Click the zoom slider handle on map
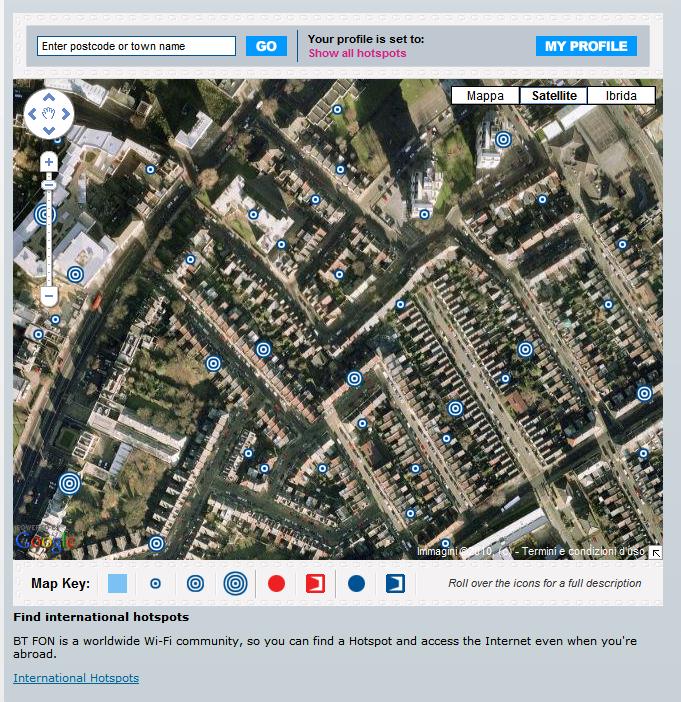The width and height of the screenshot is (681, 702). tap(49, 185)
